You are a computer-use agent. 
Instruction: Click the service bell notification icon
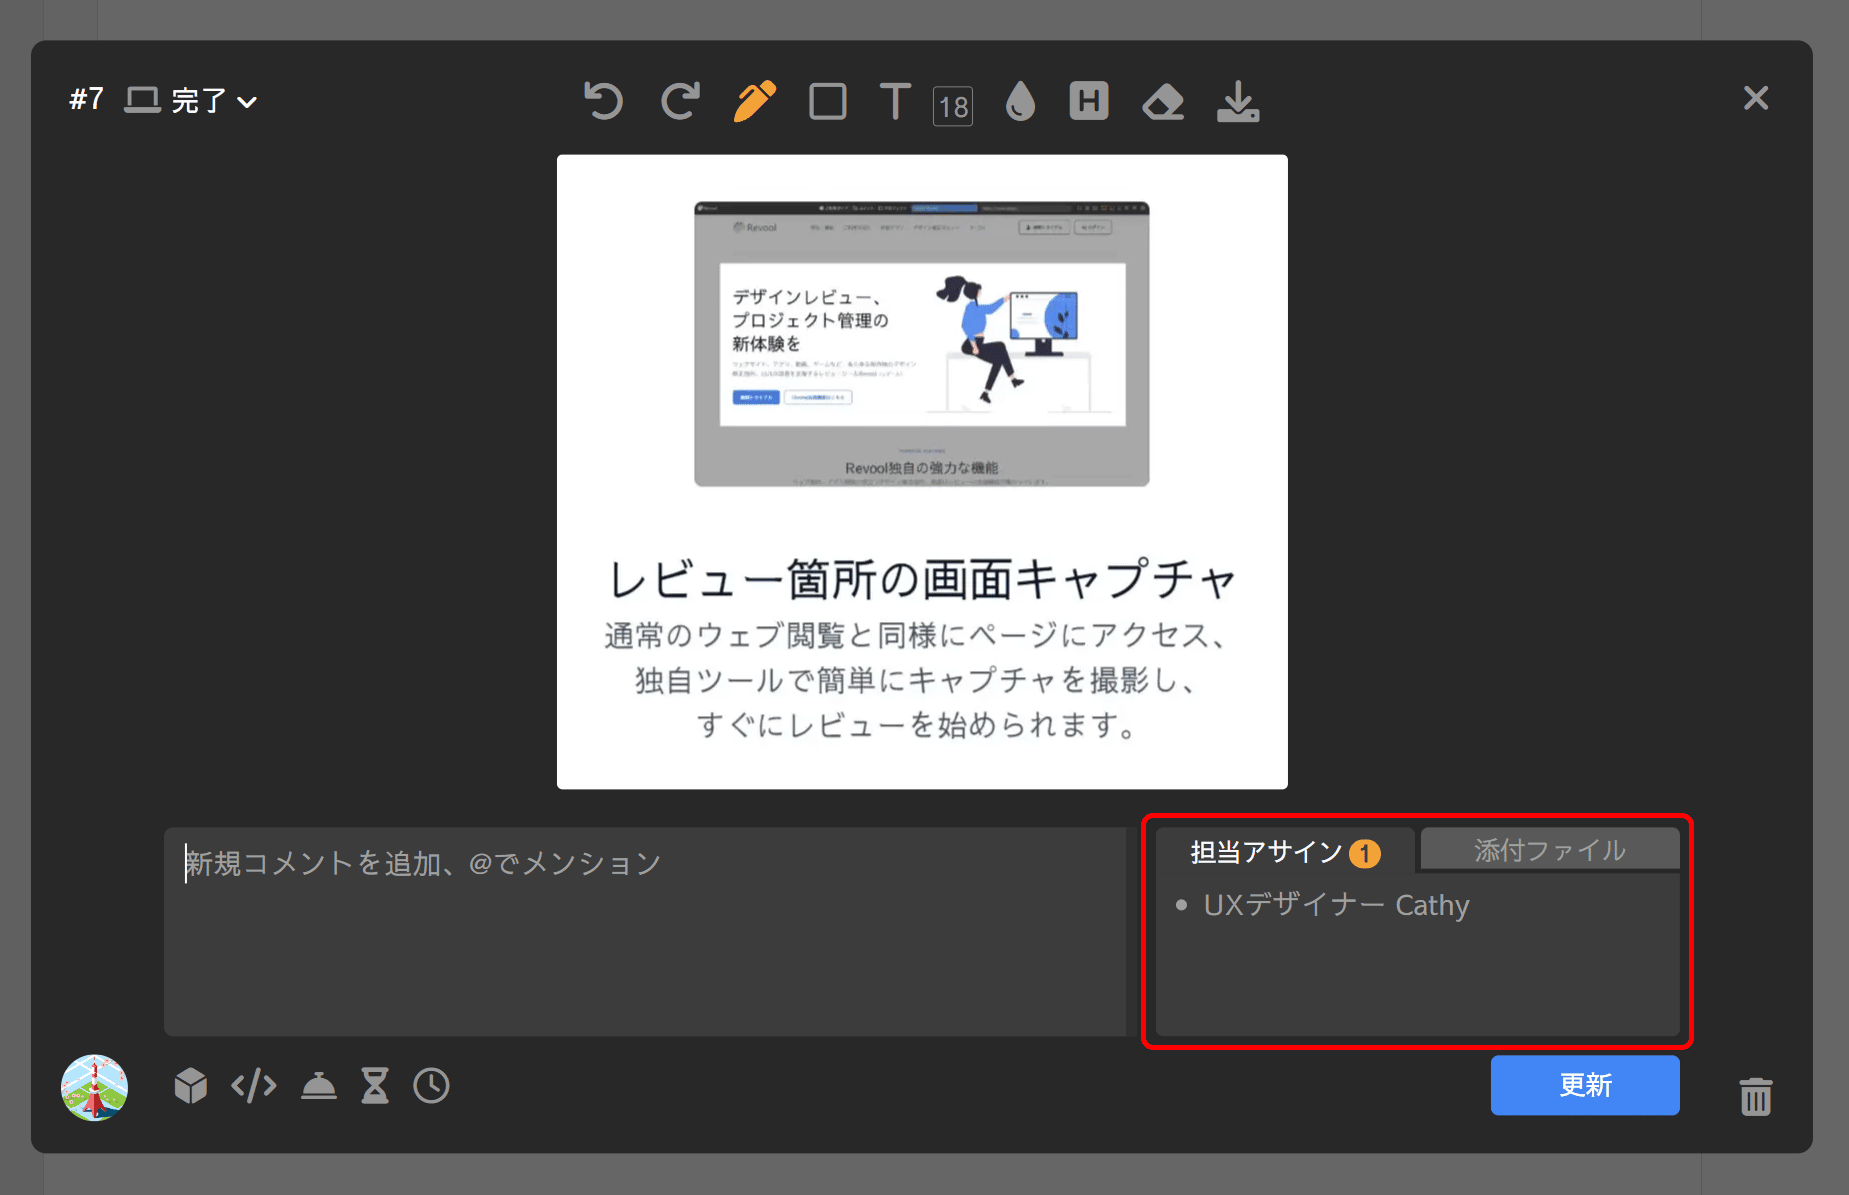click(x=318, y=1086)
